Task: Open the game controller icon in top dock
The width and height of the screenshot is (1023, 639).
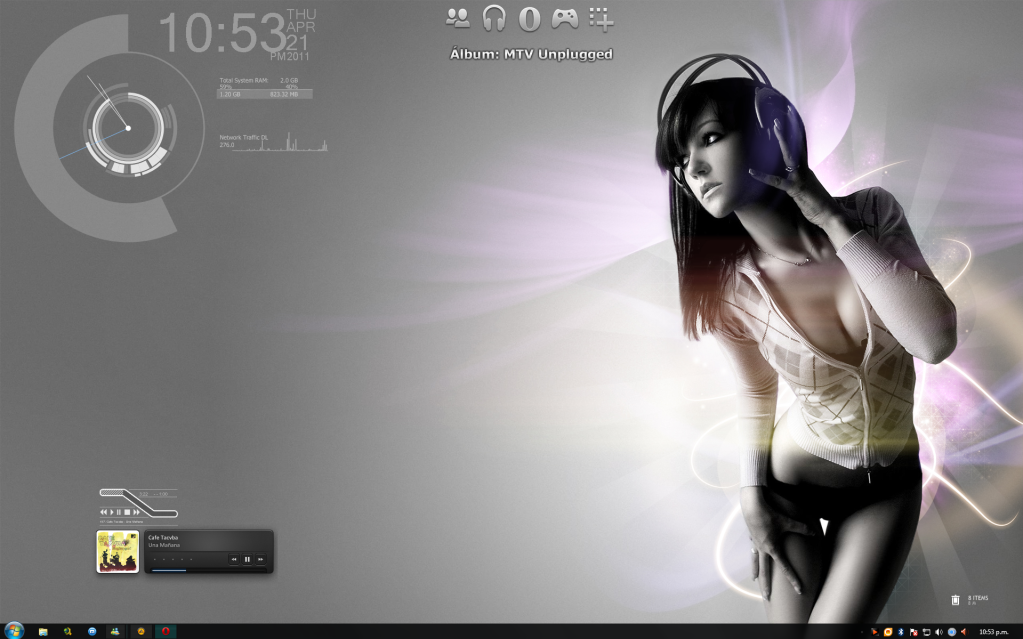Action: click(x=564, y=18)
